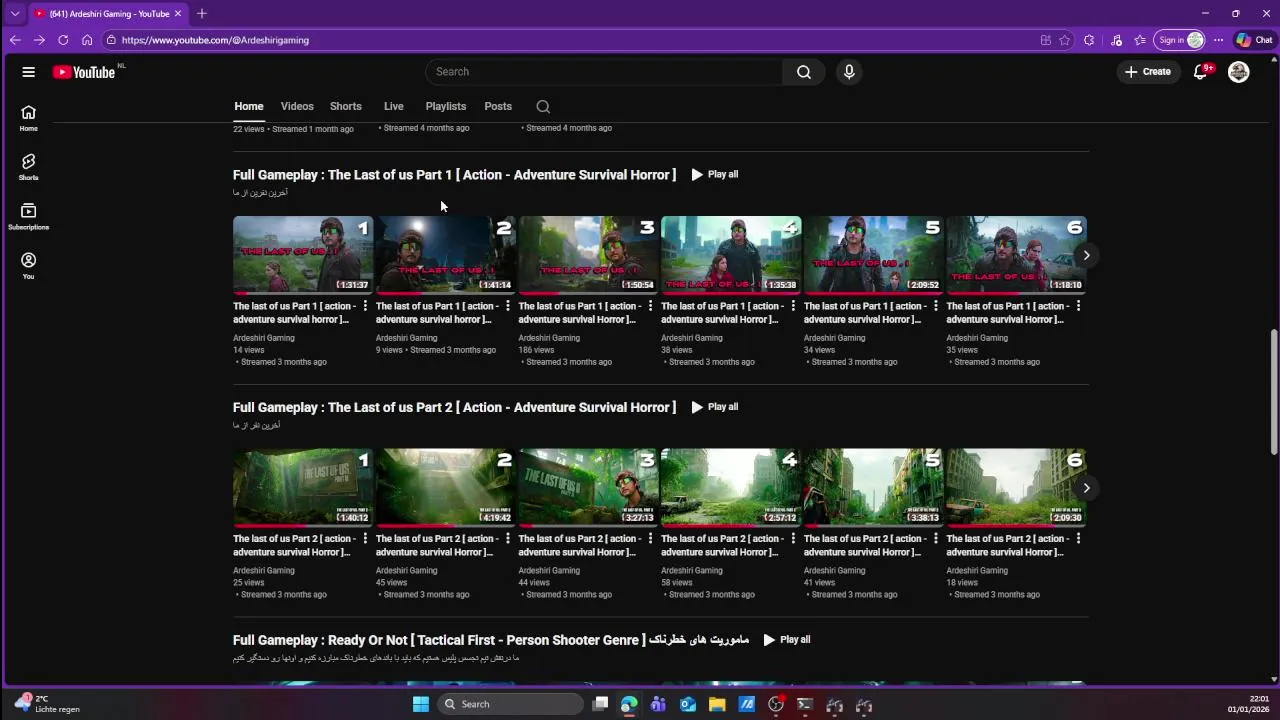
Task: Open the notifications bell
Action: pos(1201,72)
